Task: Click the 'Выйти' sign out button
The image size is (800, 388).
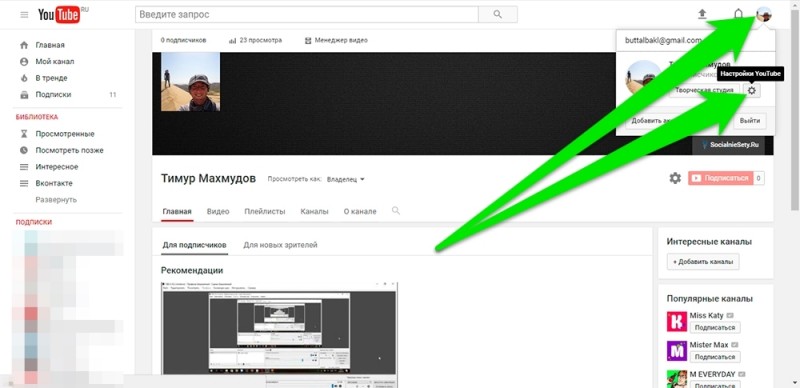Action: [x=750, y=121]
